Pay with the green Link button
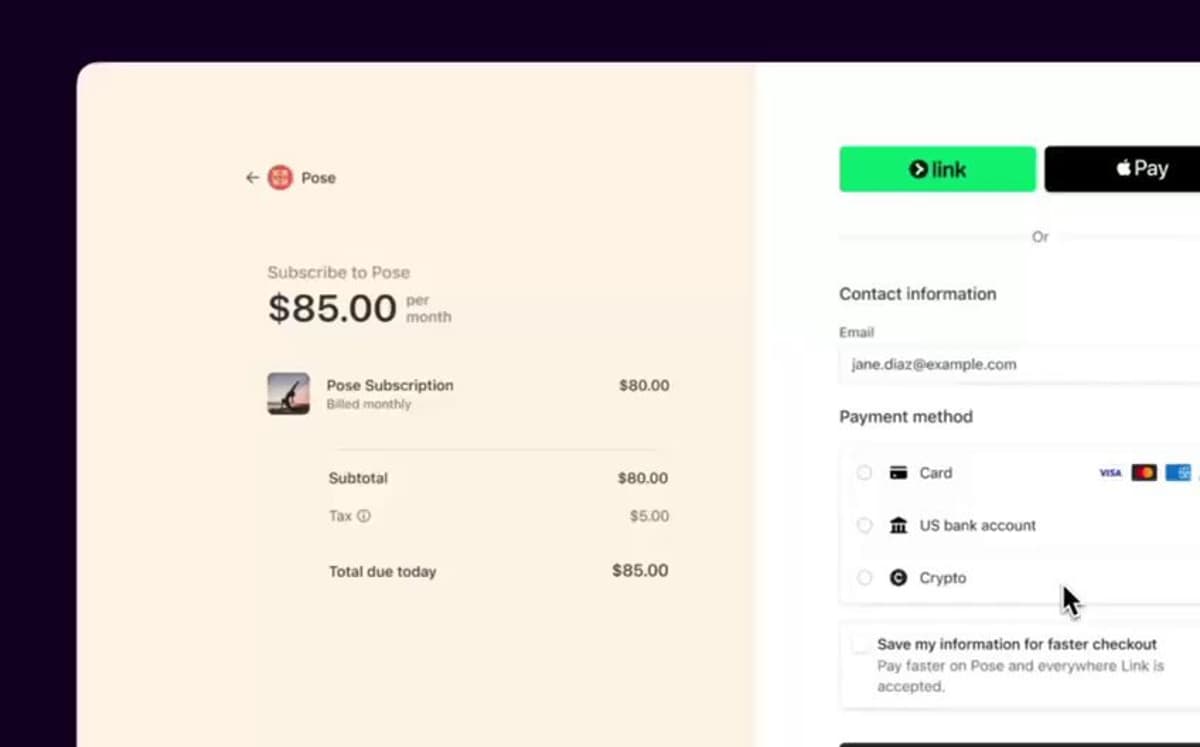 coord(937,169)
